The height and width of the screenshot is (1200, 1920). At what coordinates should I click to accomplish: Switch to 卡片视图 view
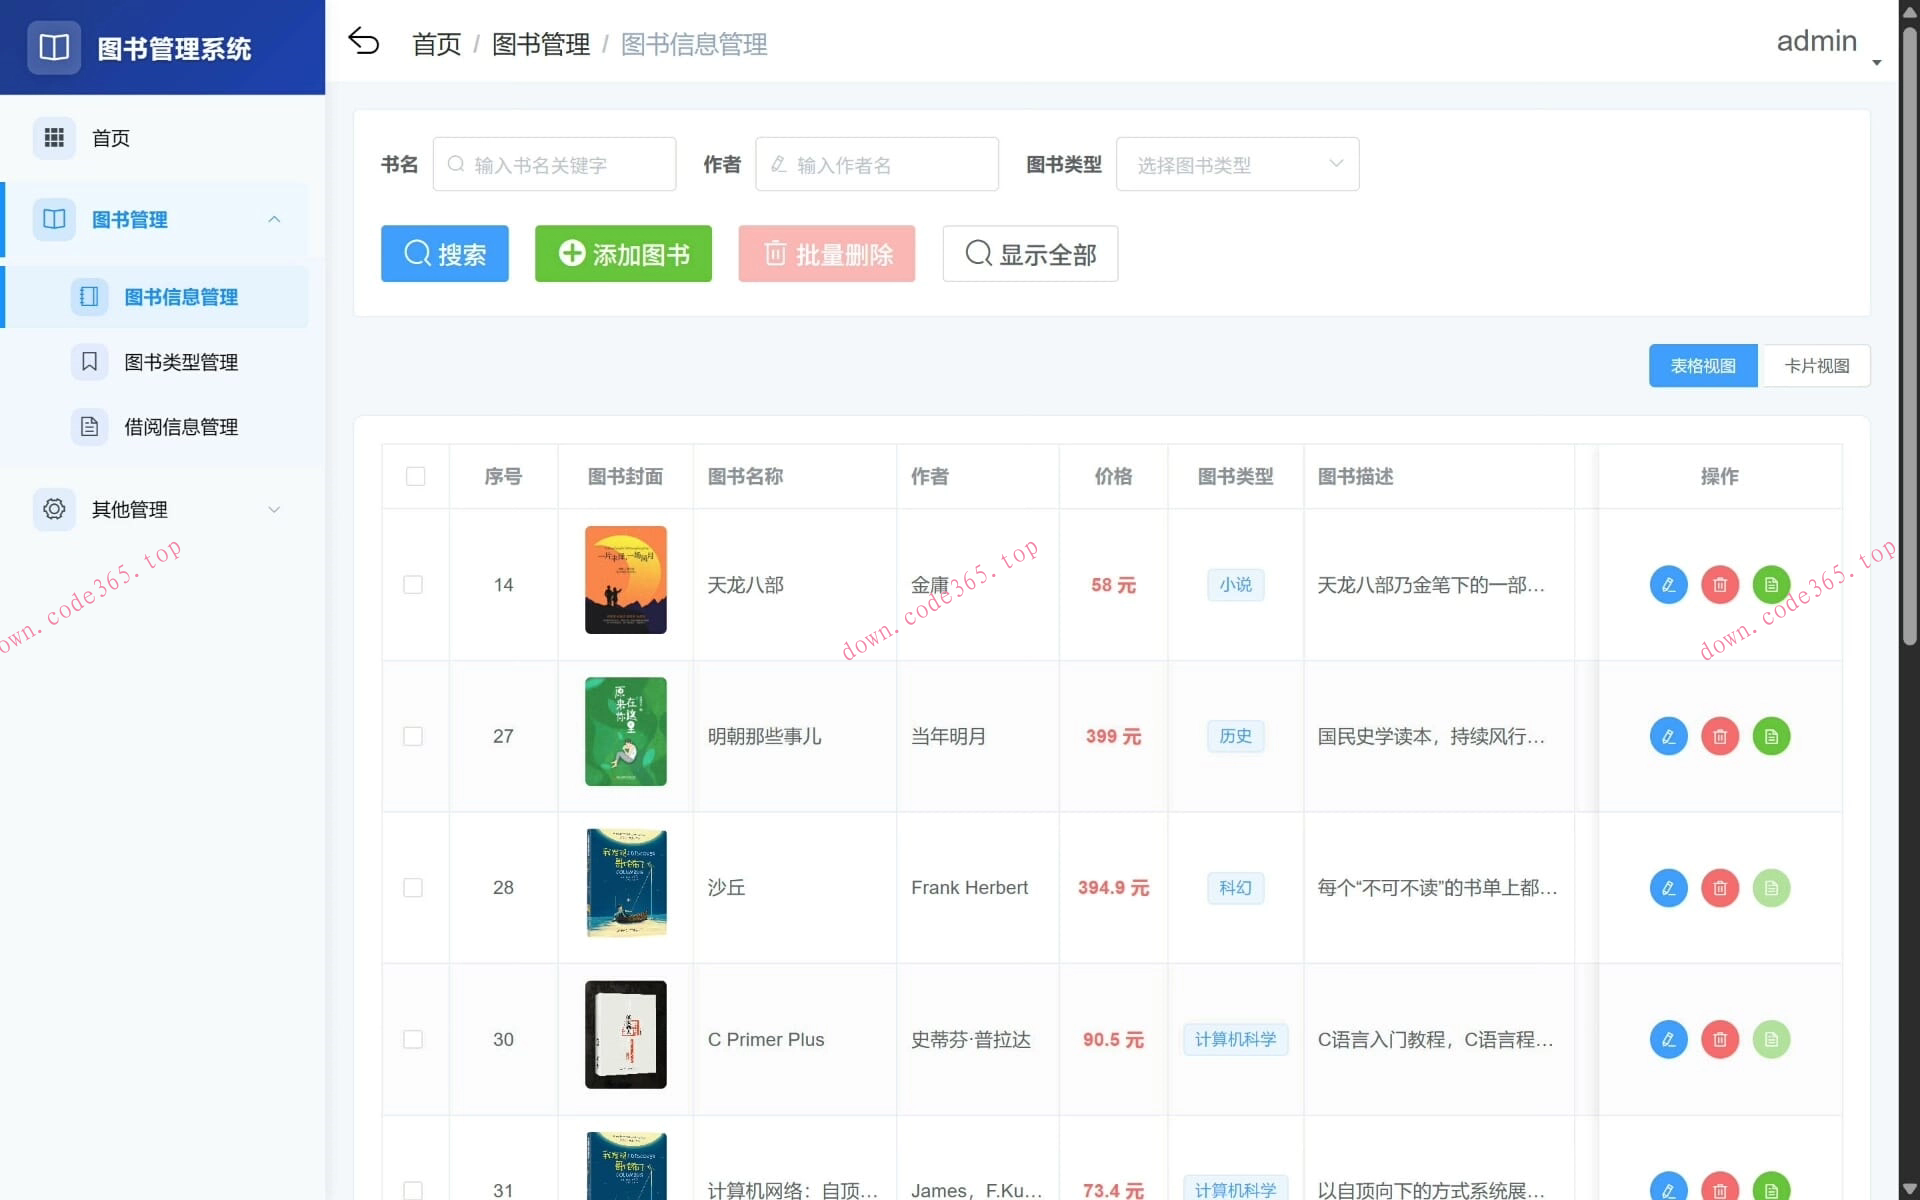tap(1815, 365)
